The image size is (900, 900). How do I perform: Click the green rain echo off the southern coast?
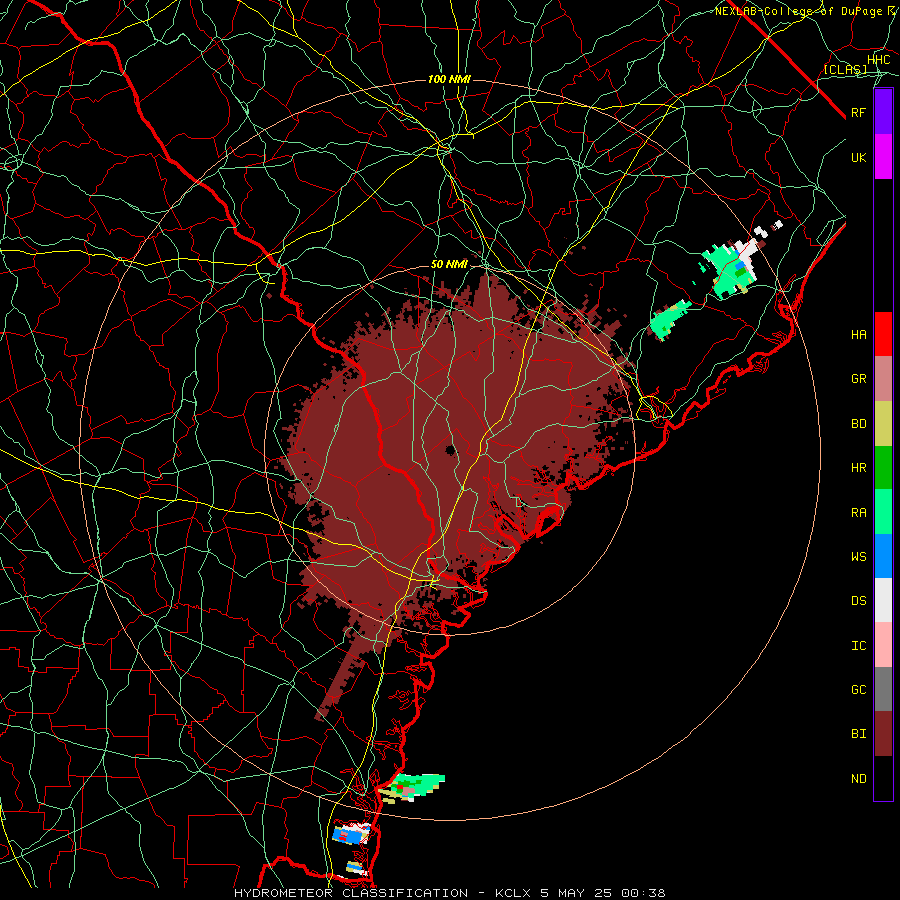414,786
